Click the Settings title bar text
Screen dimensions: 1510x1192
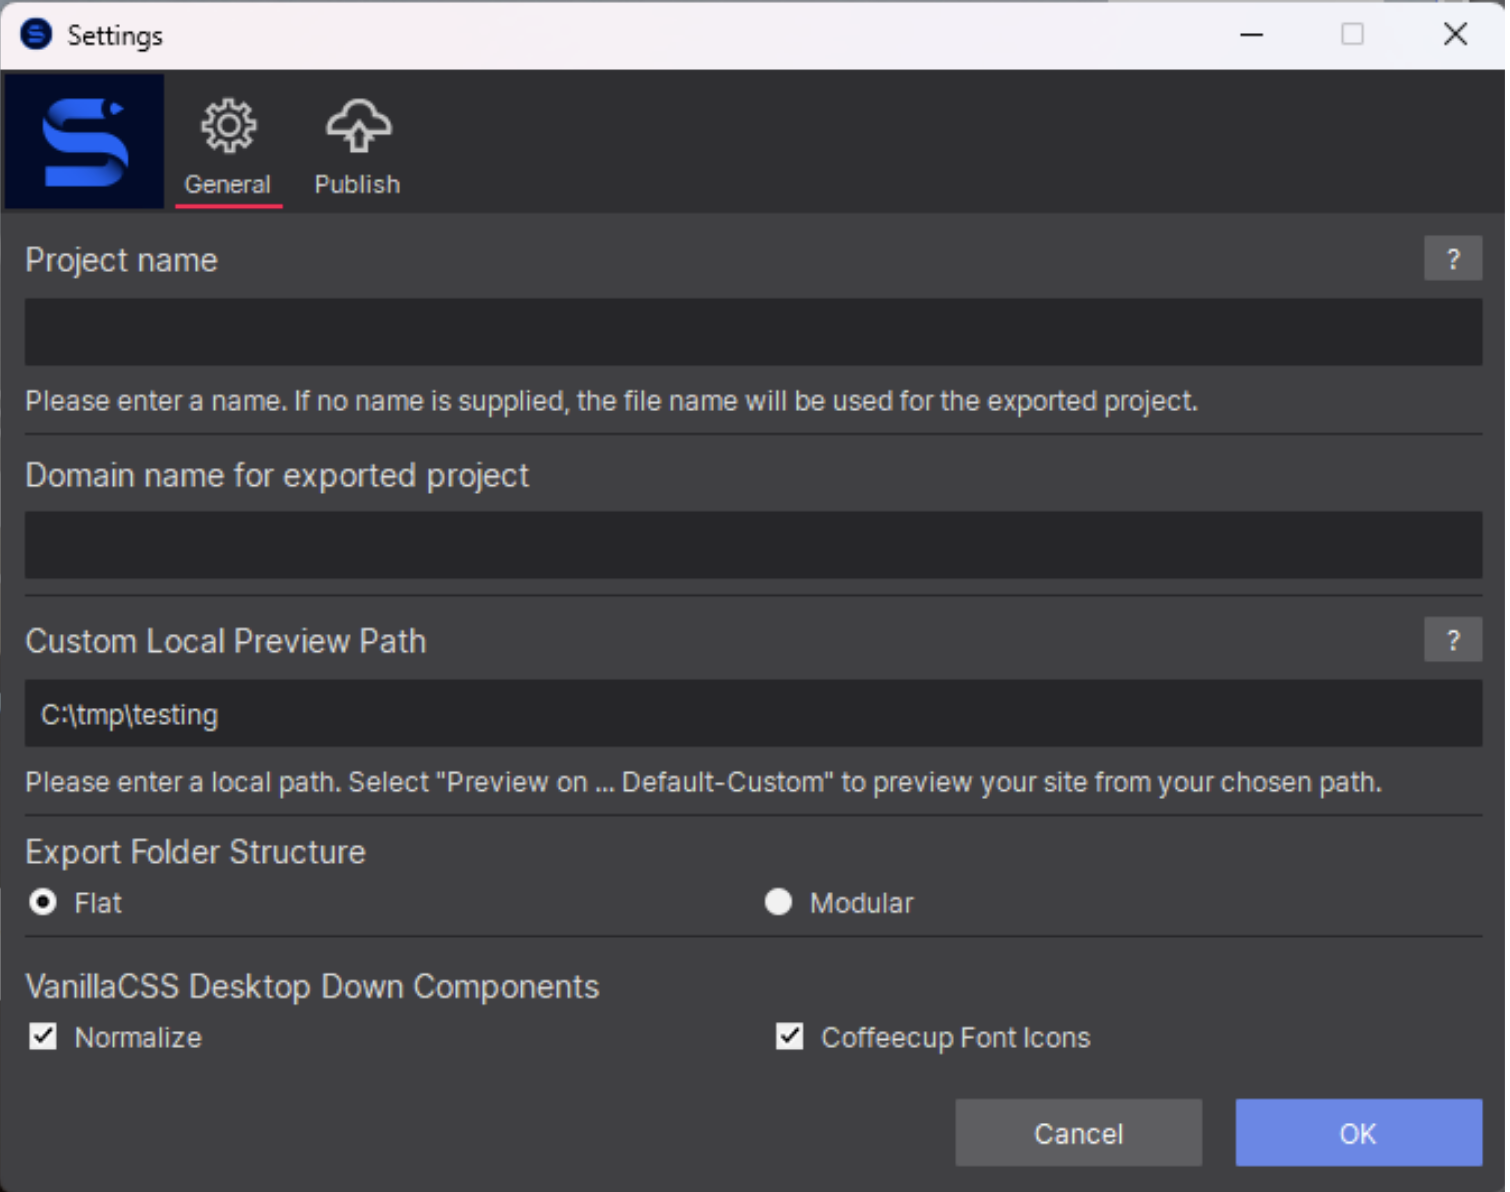115,36
